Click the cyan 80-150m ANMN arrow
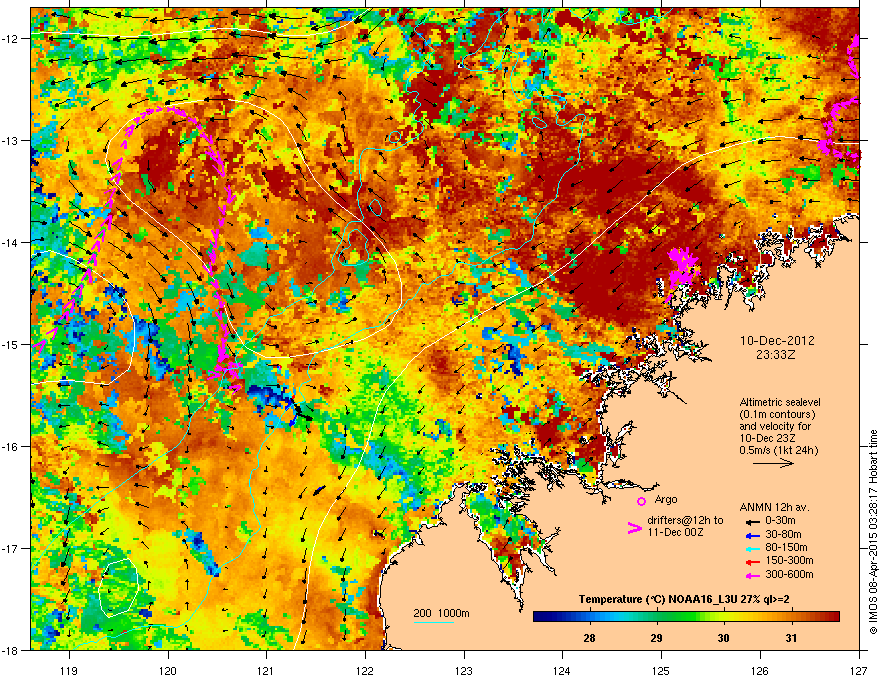The width and height of the screenshot is (880, 680). pos(751,548)
